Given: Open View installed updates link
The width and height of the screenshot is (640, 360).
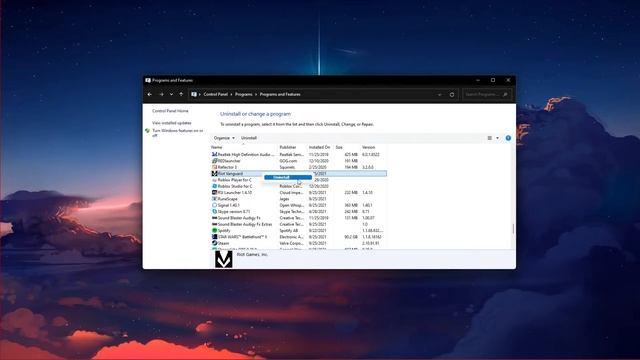Looking at the screenshot, I should pos(171,123).
